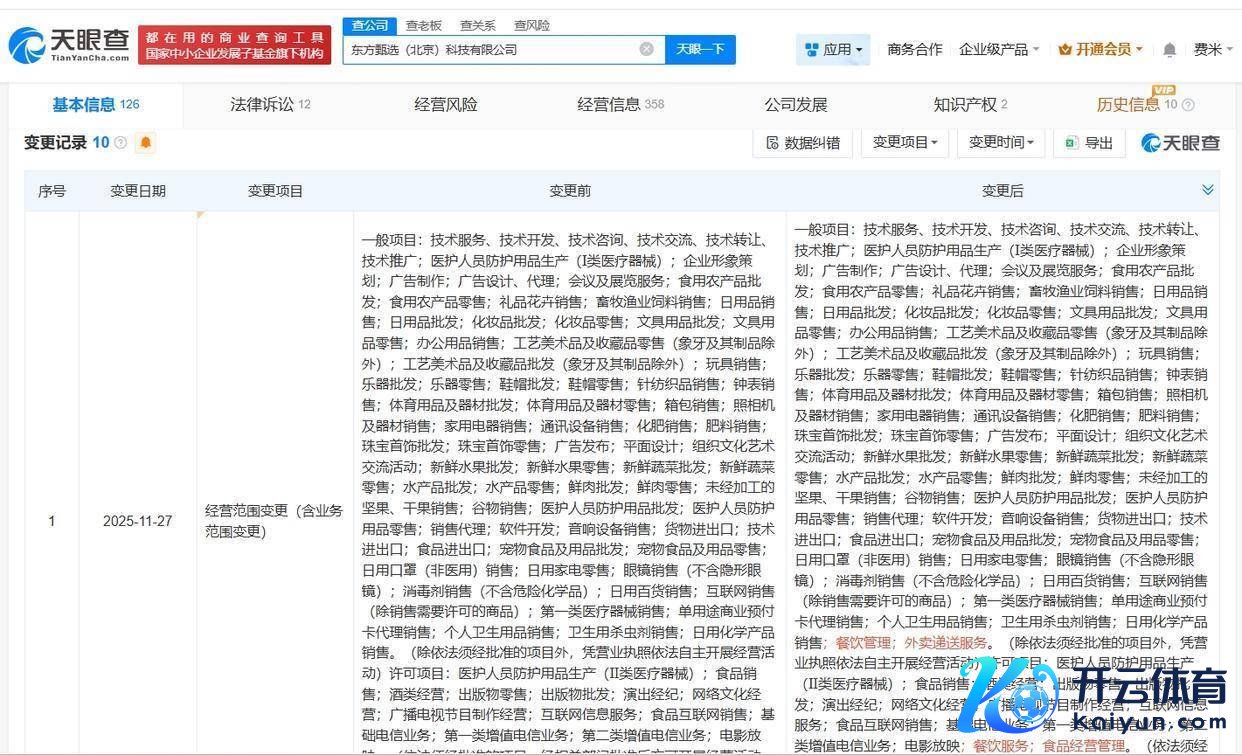Open the 变更时间 filter dropdown
The width and height of the screenshot is (1242, 755).
tap(1000, 143)
